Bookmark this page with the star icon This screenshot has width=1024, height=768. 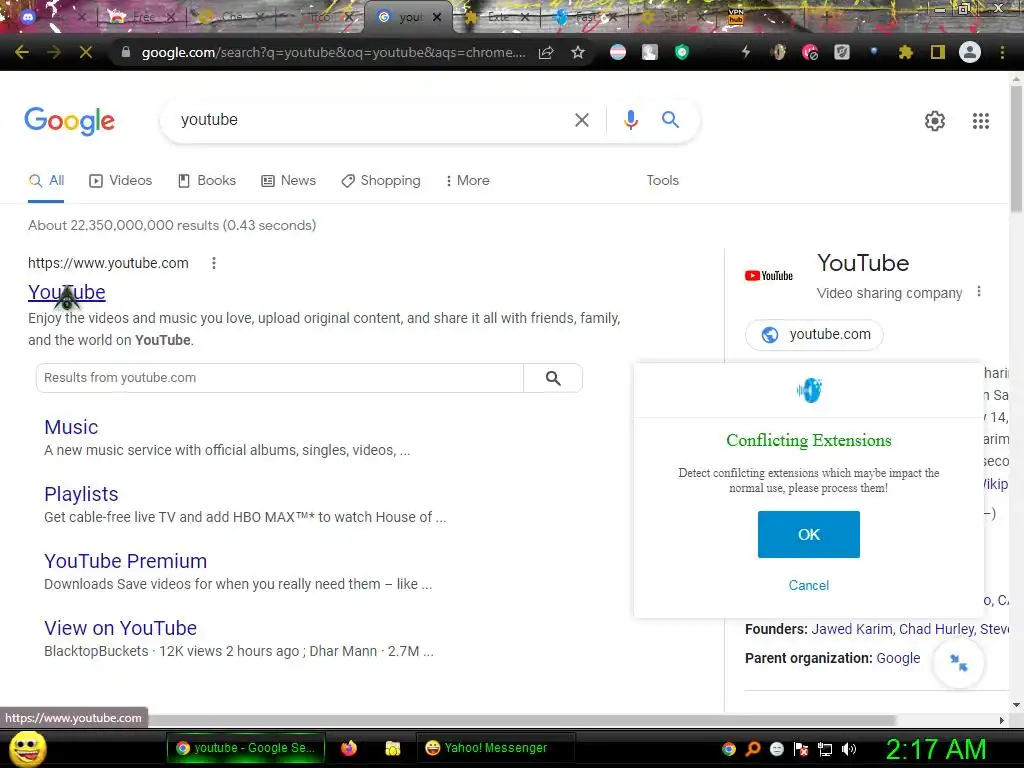578,52
